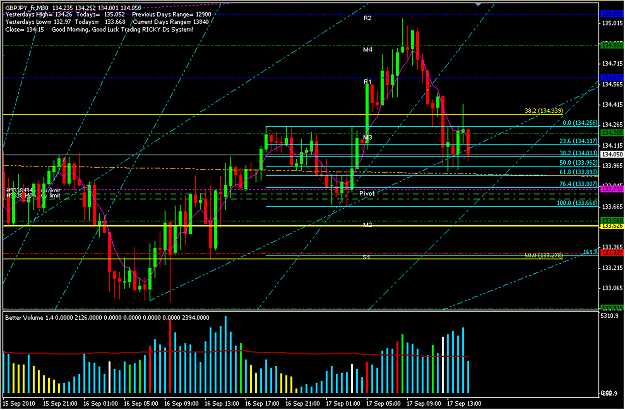Click the 133.065 price scale value
625x410 pixels.
[612, 288]
